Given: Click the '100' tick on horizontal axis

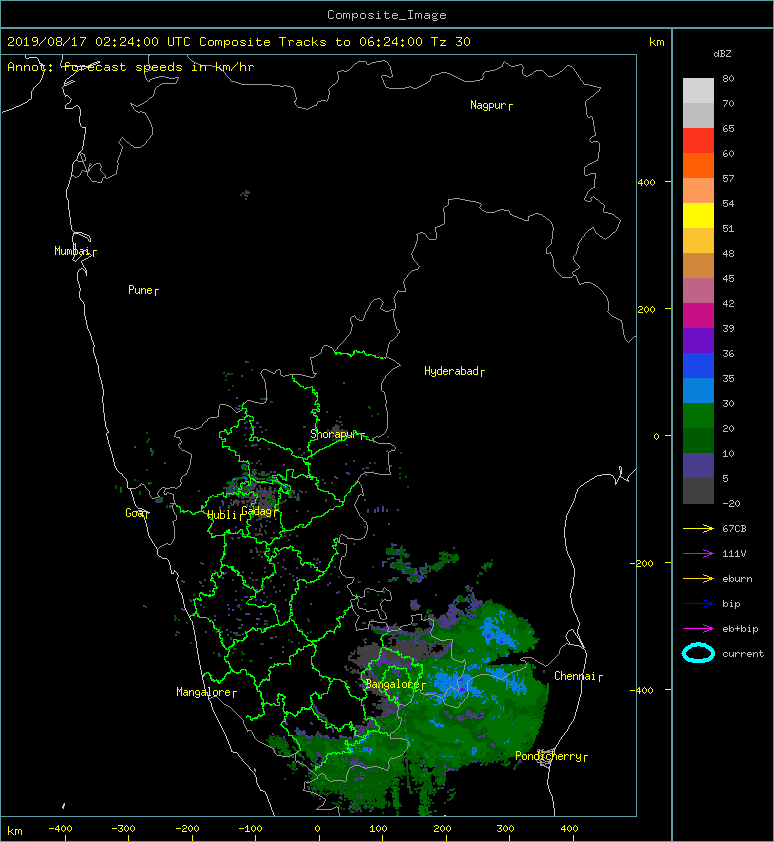Looking at the screenshot, I should (x=378, y=829).
